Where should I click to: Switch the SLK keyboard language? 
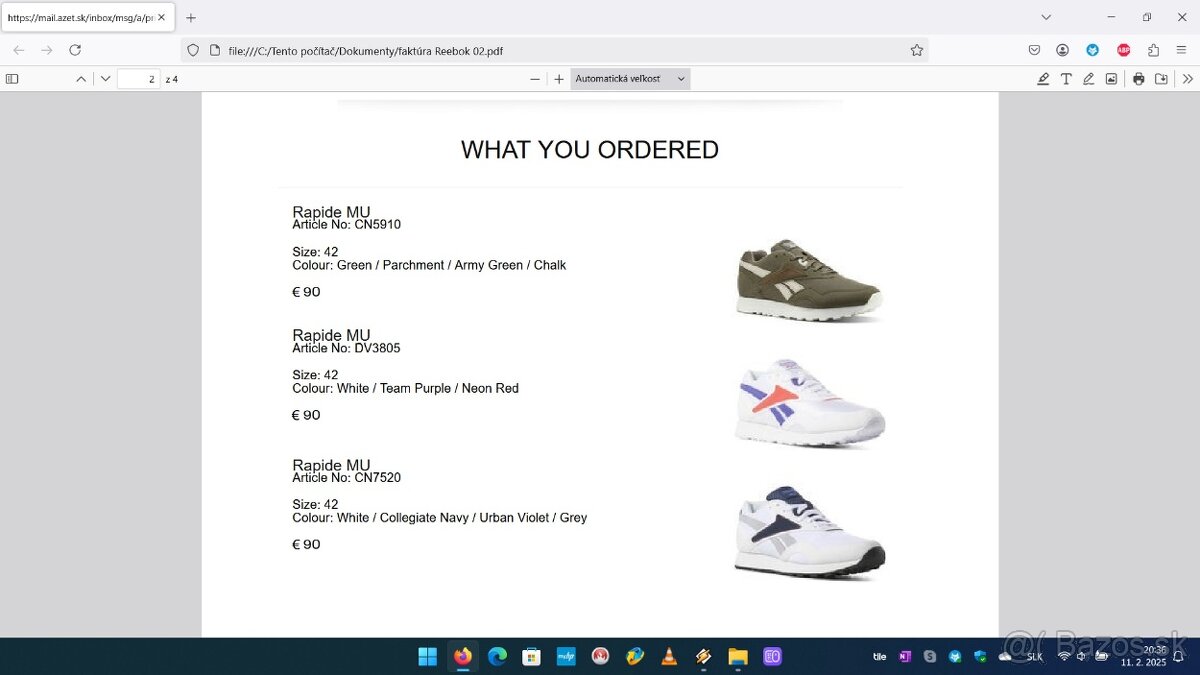click(1034, 657)
